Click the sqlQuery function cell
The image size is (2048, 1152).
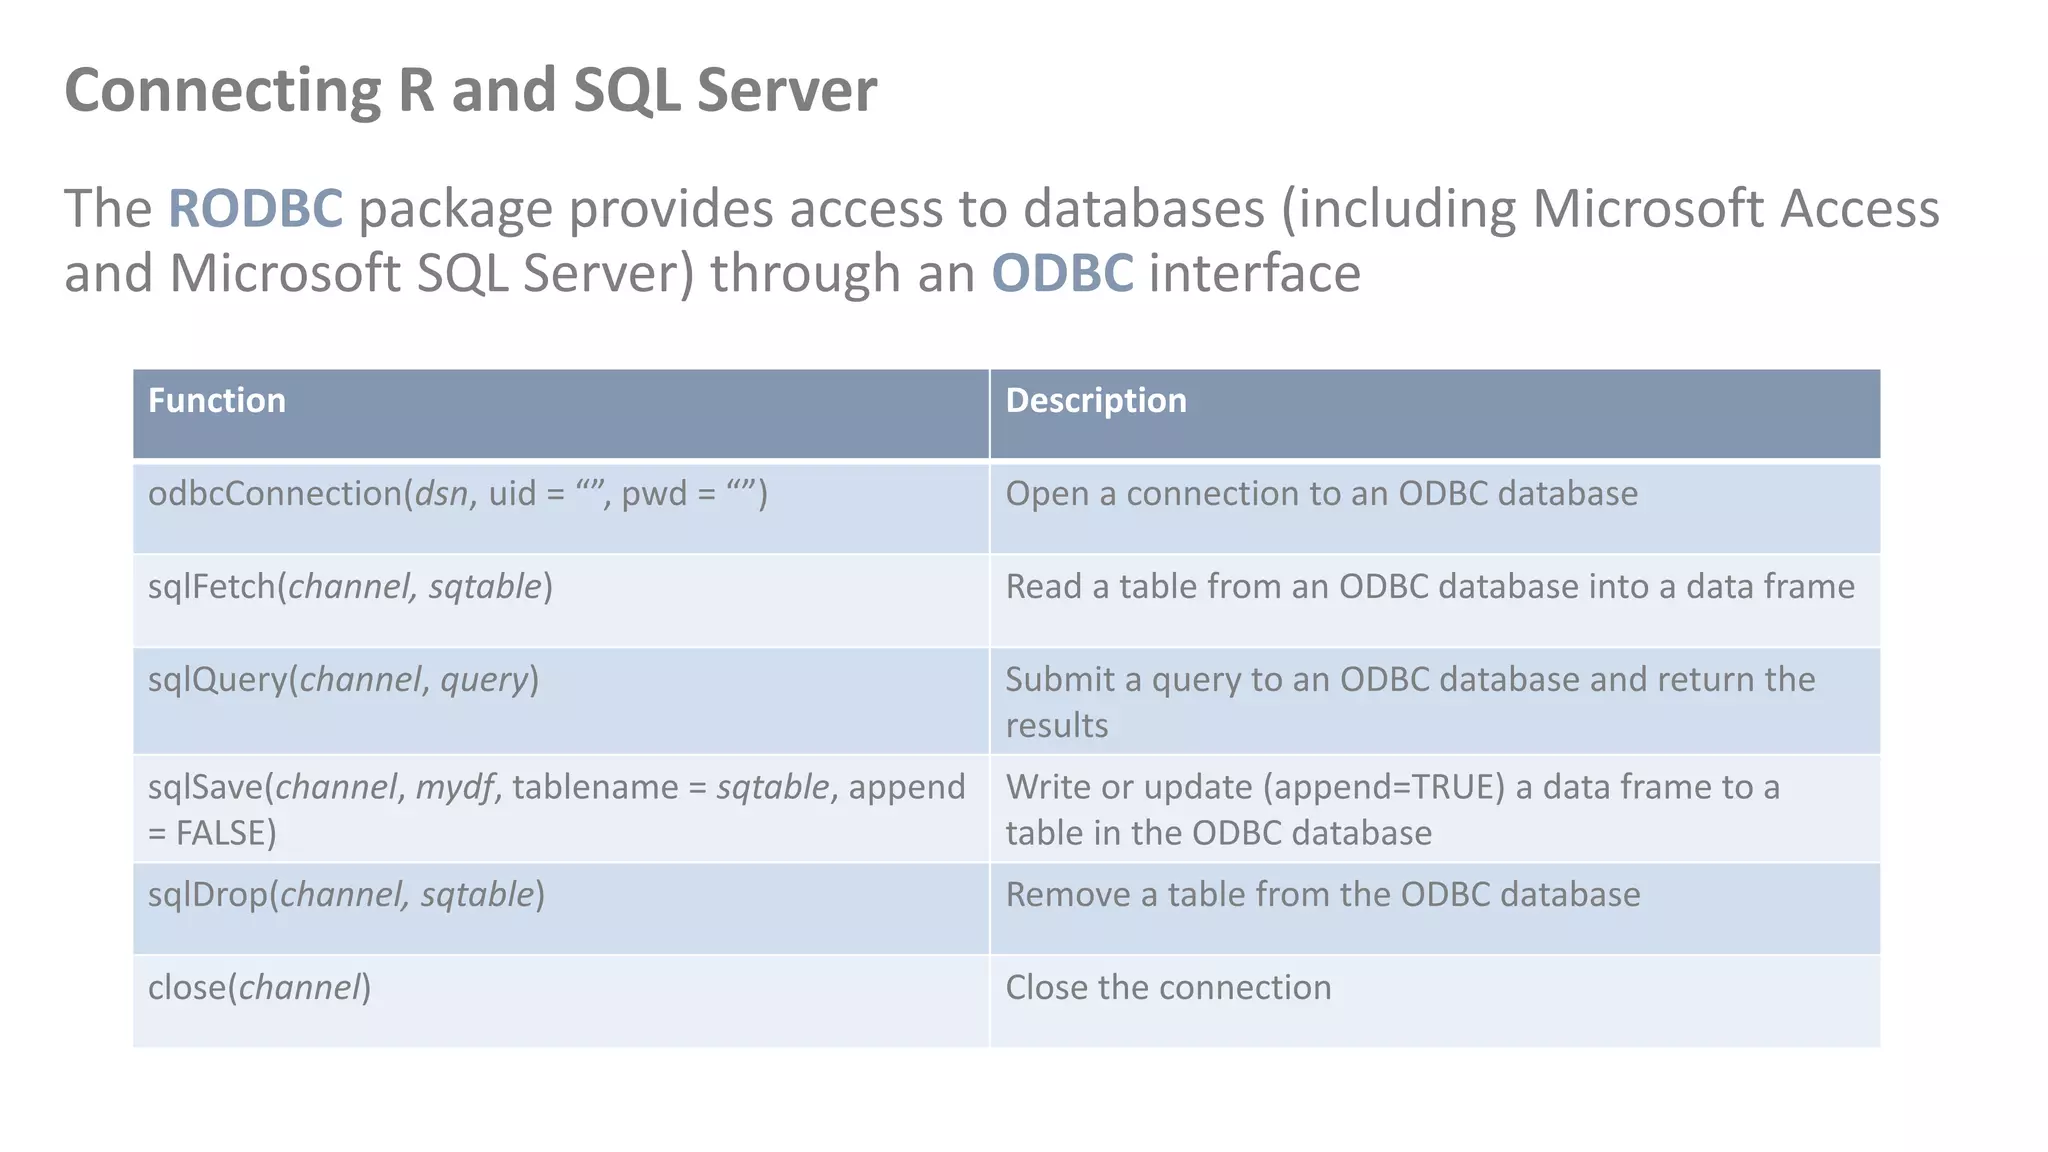point(343,680)
